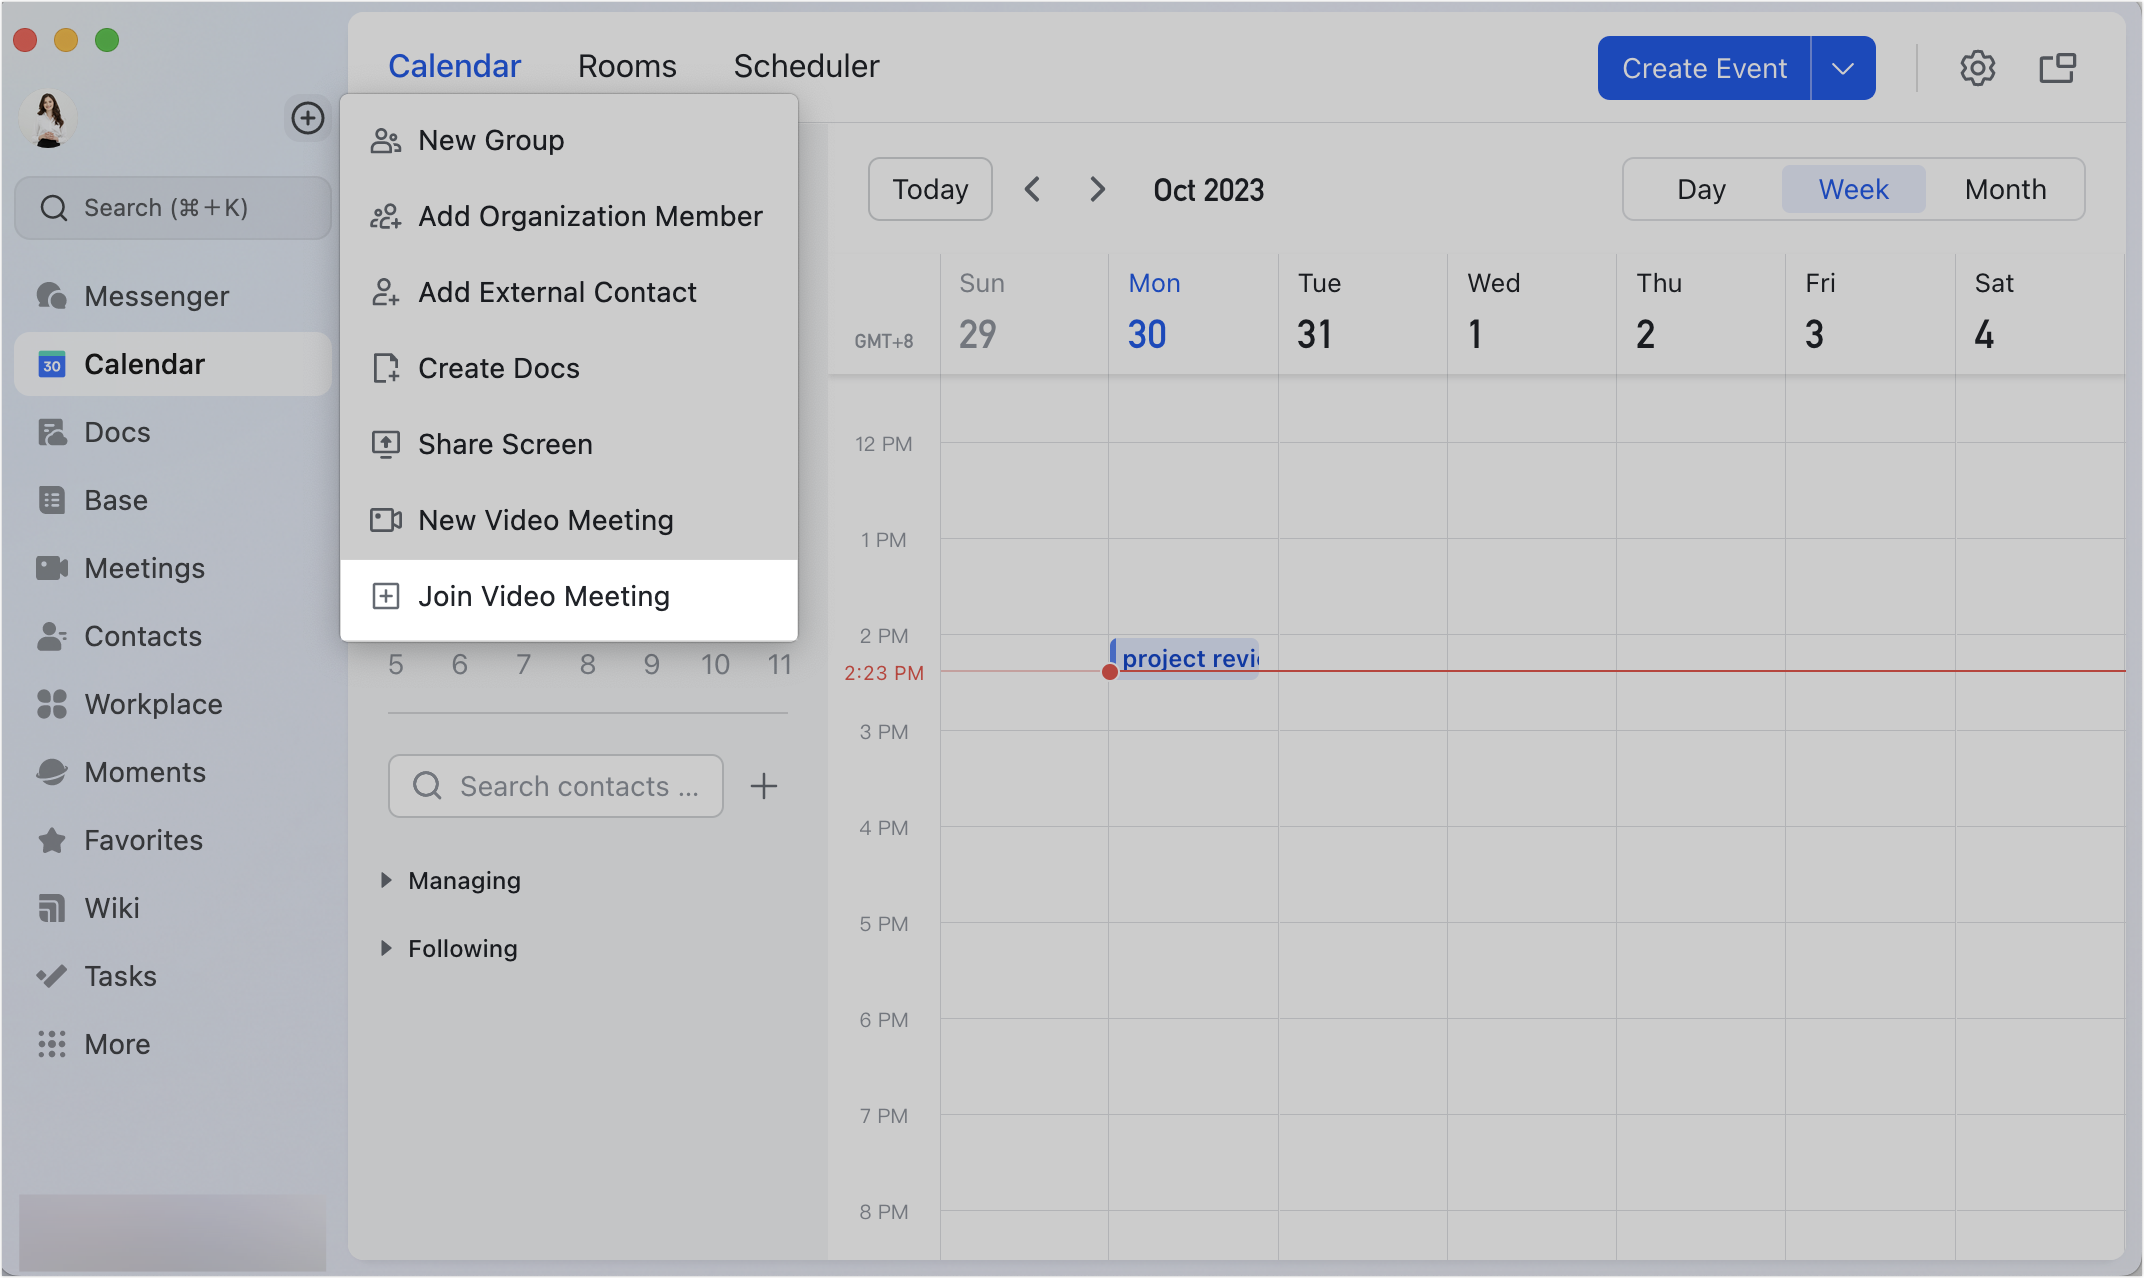The height and width of the screenshot is (1278, 2144).
Task: Switch to the Rooms tab
Action: [x=627, y=65]
